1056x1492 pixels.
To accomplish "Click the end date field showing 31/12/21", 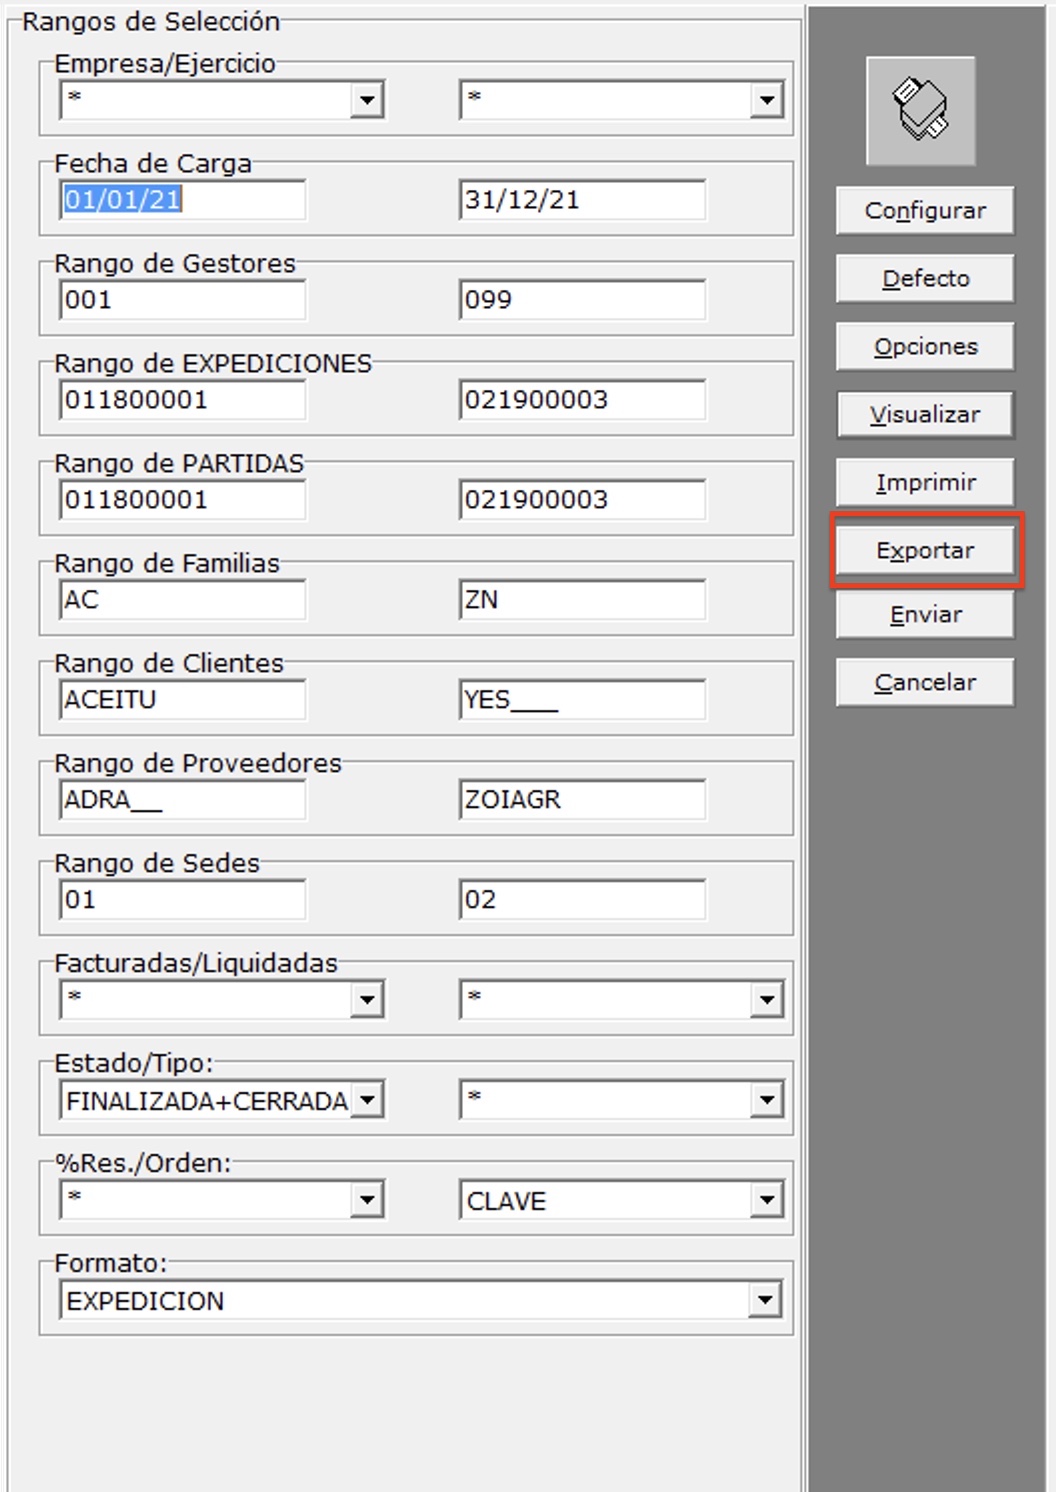I will click(x=582, y=200).
